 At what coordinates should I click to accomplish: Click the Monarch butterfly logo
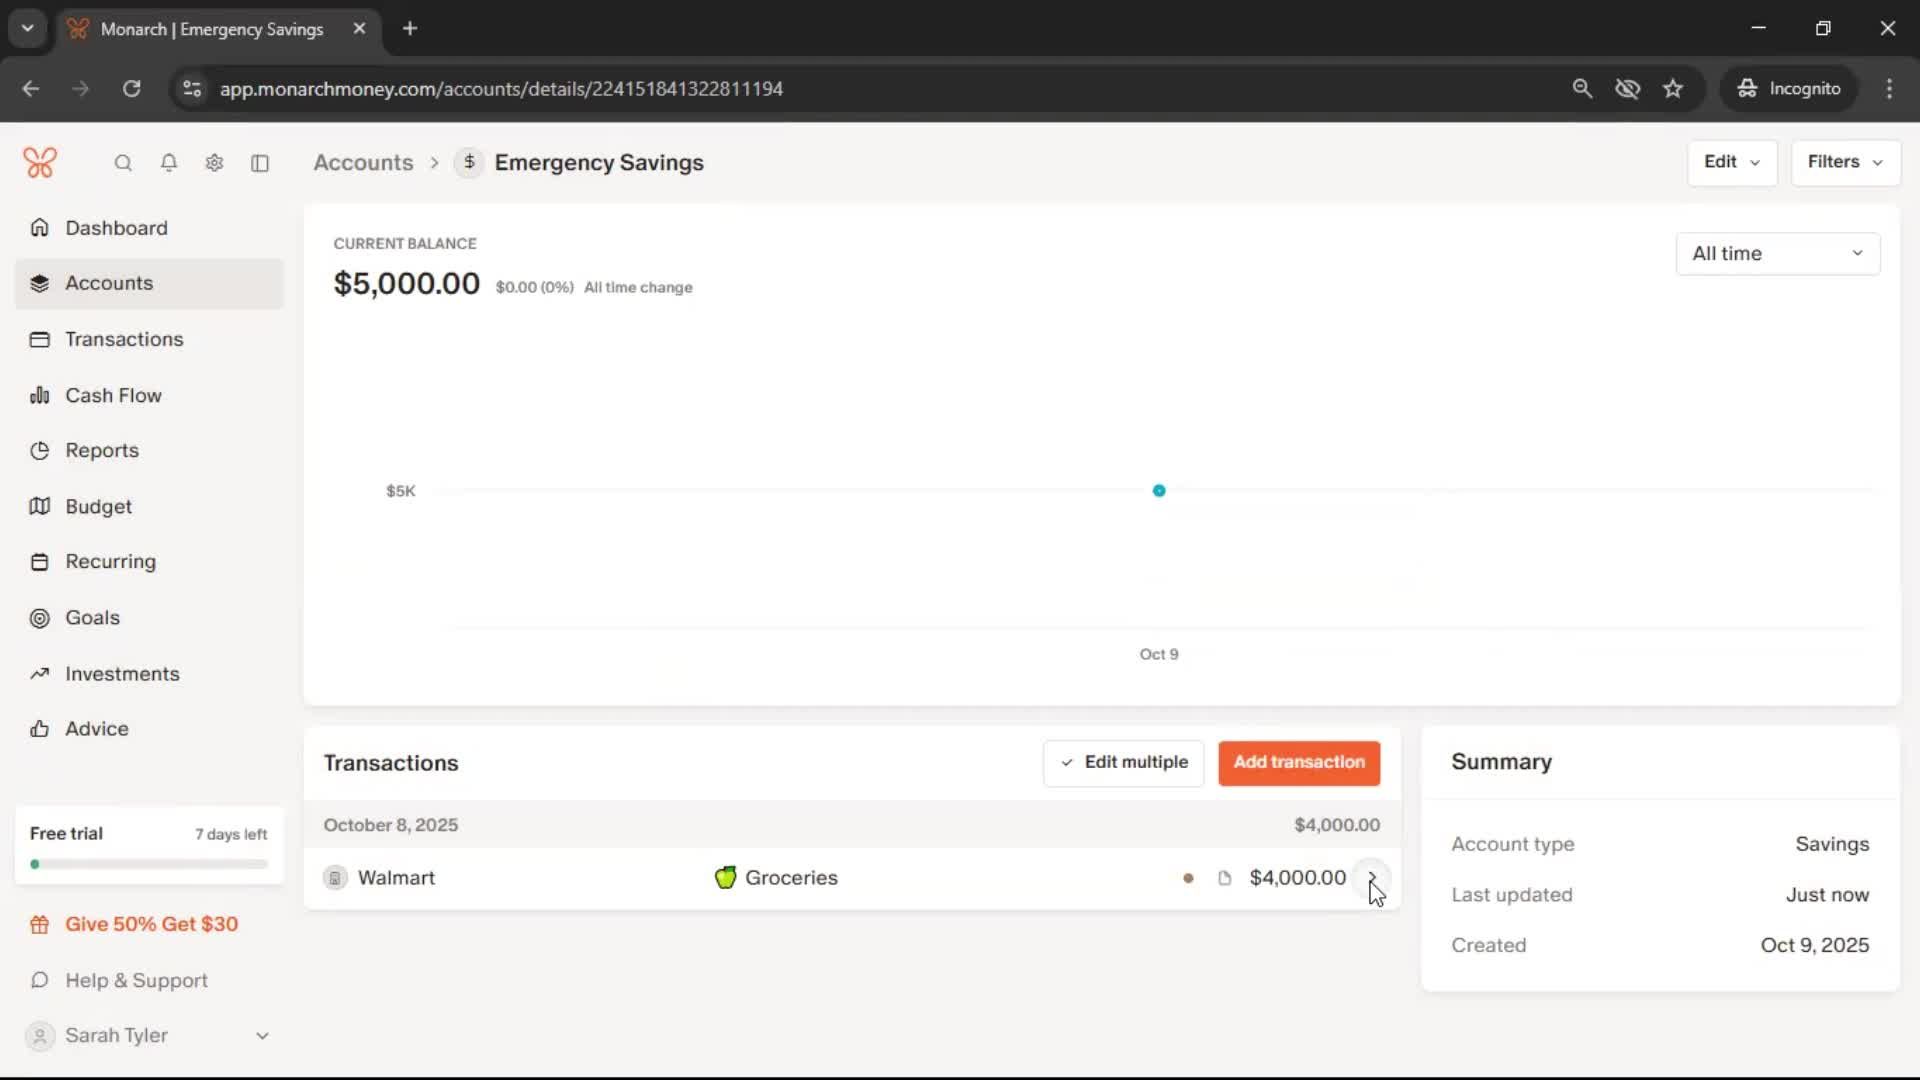click(40, 162)
